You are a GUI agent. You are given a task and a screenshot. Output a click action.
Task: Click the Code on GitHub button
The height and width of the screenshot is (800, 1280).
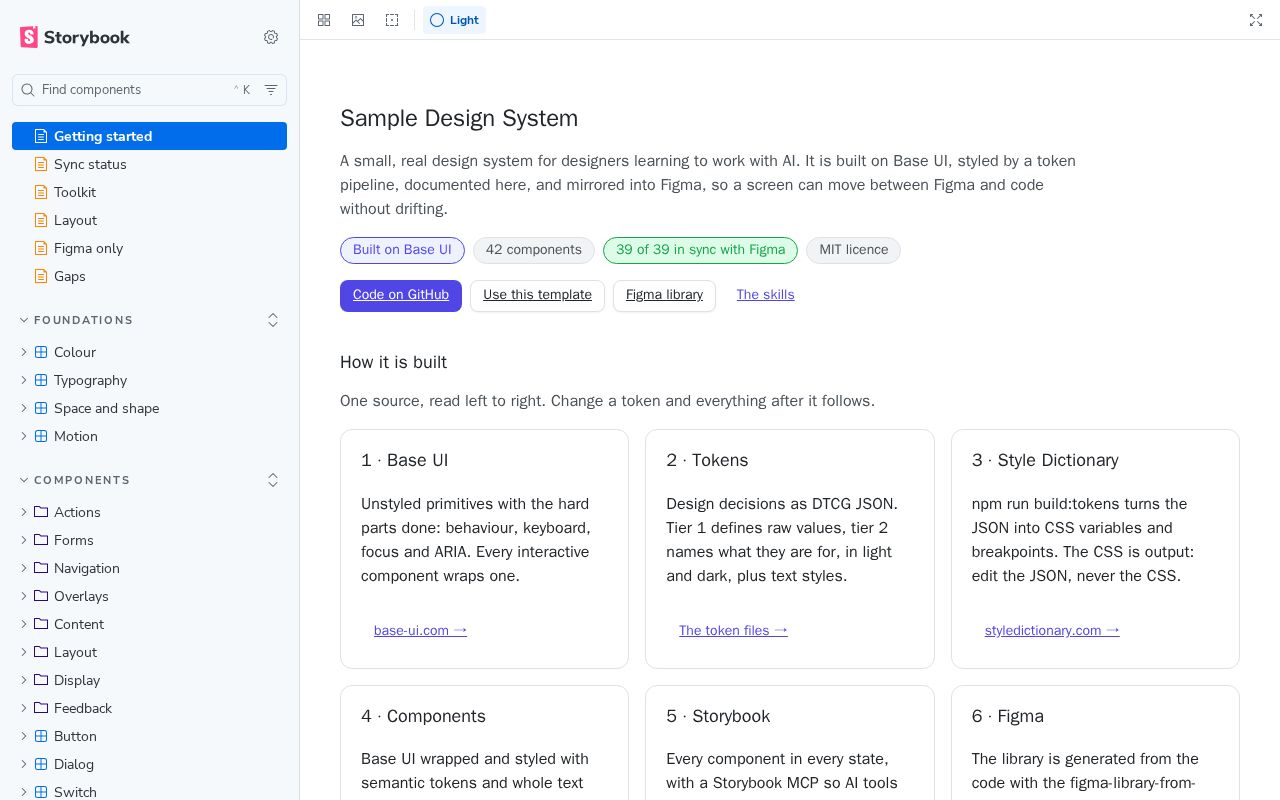coord(401,295)
